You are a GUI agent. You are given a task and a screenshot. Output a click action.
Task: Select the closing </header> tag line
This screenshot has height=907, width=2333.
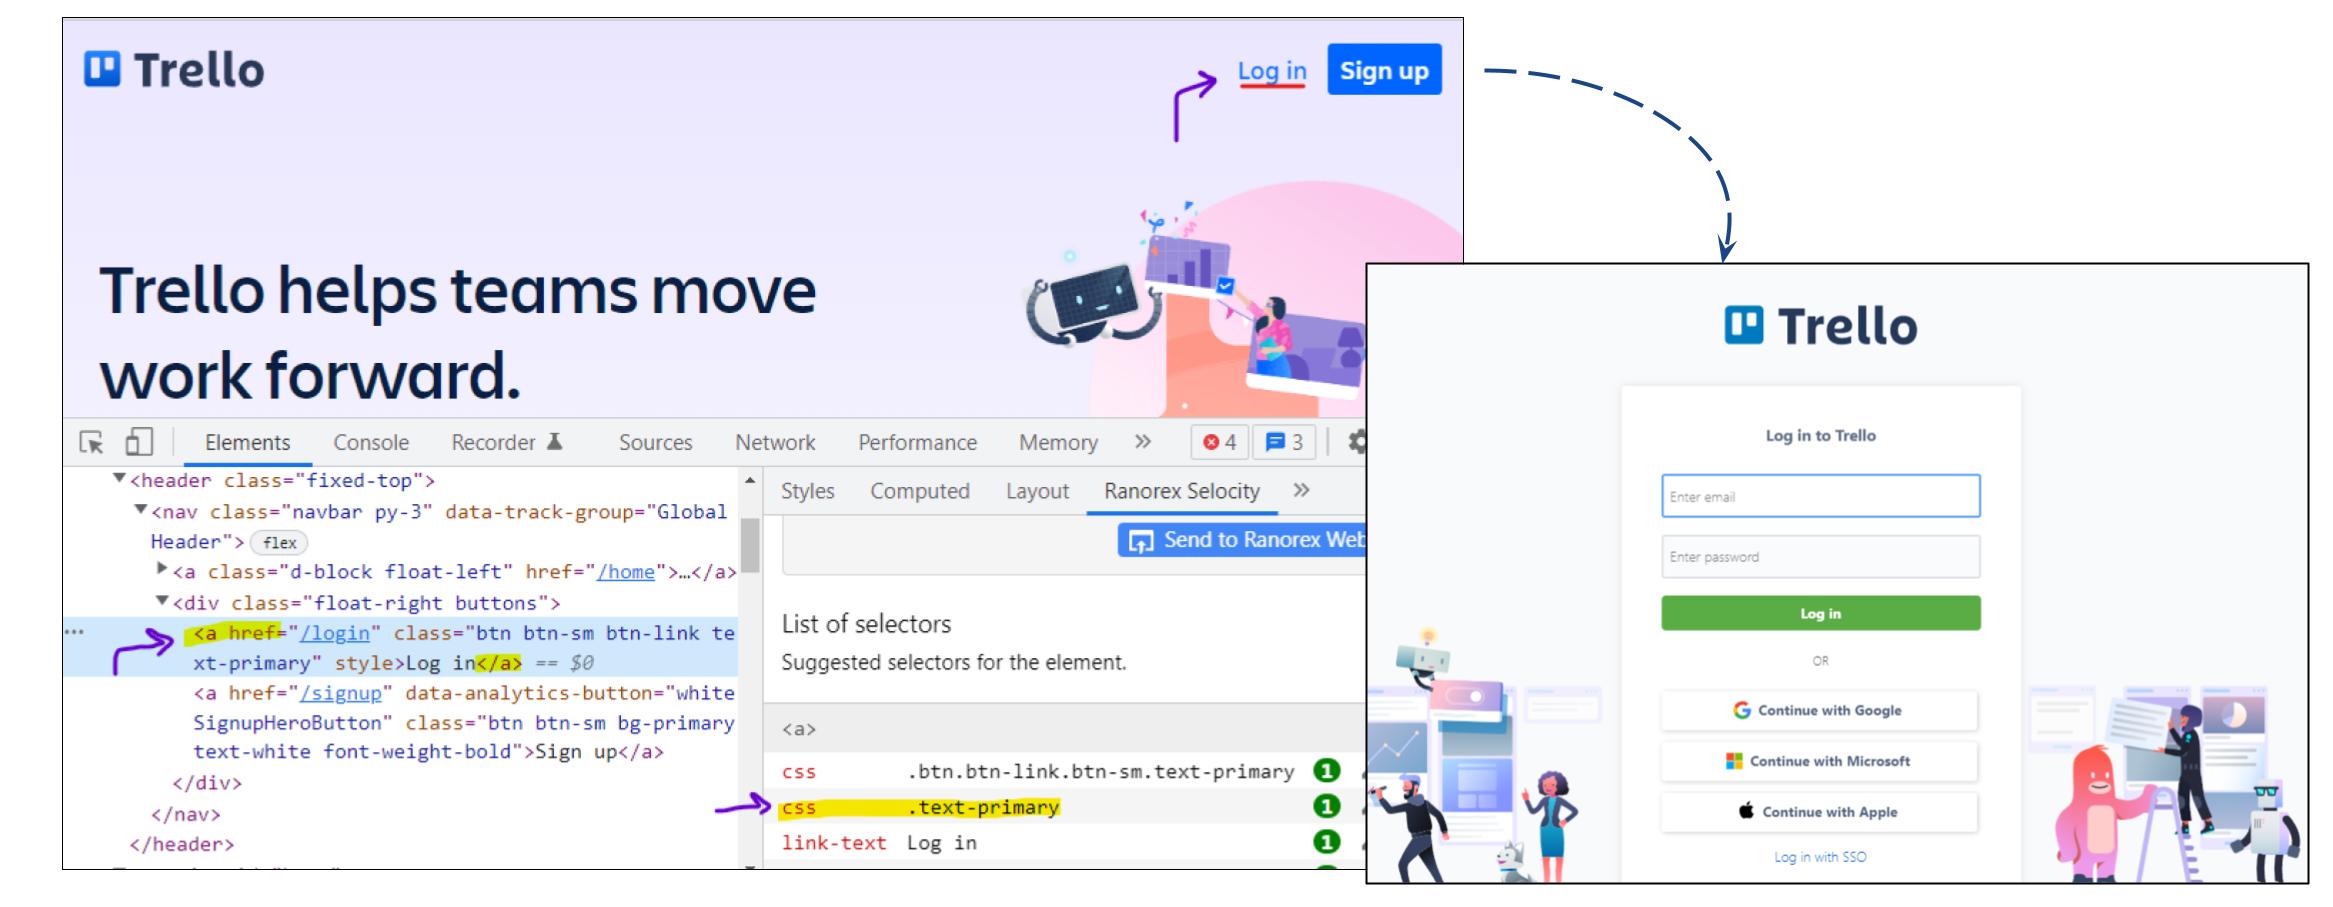click(181, 844)
